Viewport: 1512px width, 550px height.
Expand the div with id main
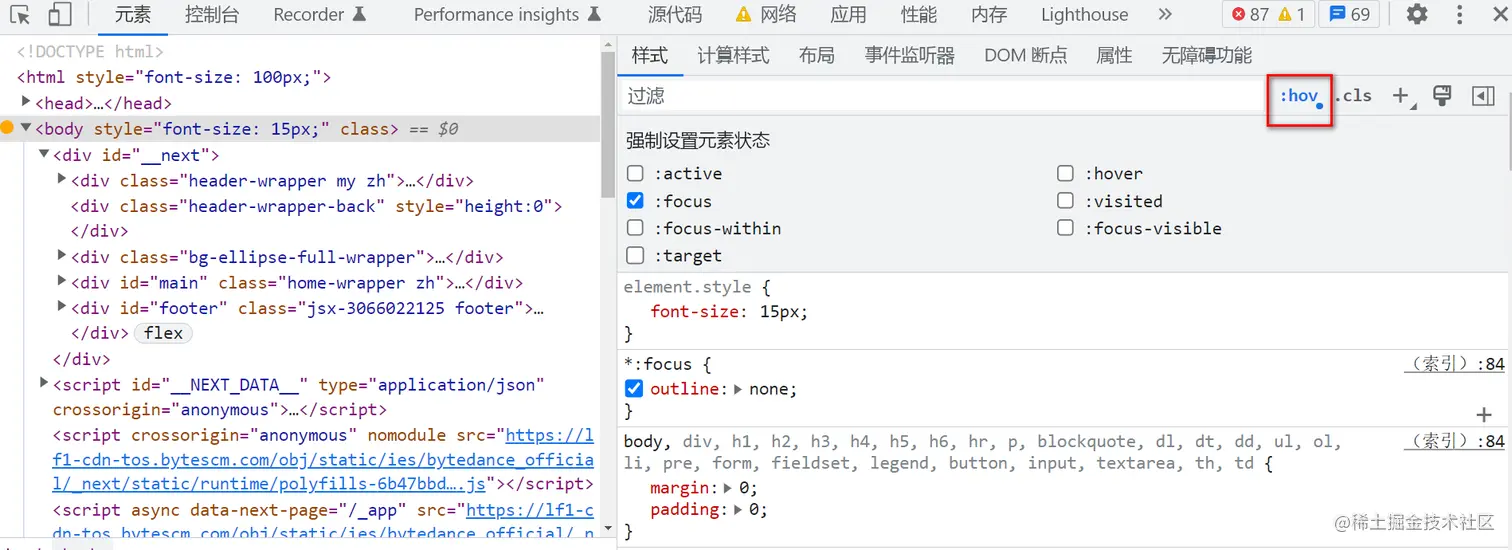63,283
